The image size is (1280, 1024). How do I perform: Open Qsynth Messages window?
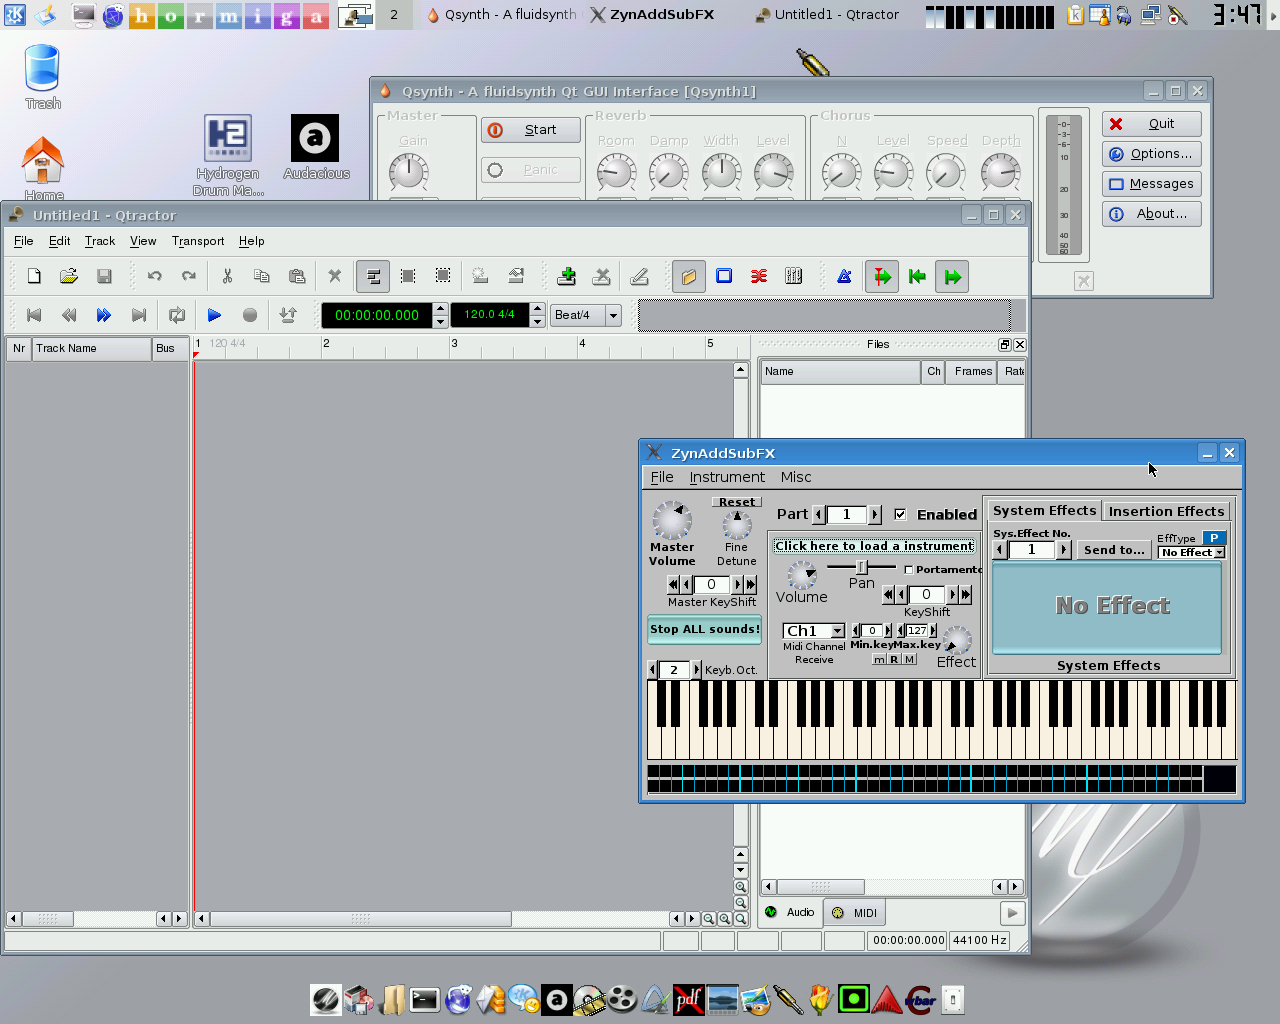pyautogui.click(x=1152, y=184)
